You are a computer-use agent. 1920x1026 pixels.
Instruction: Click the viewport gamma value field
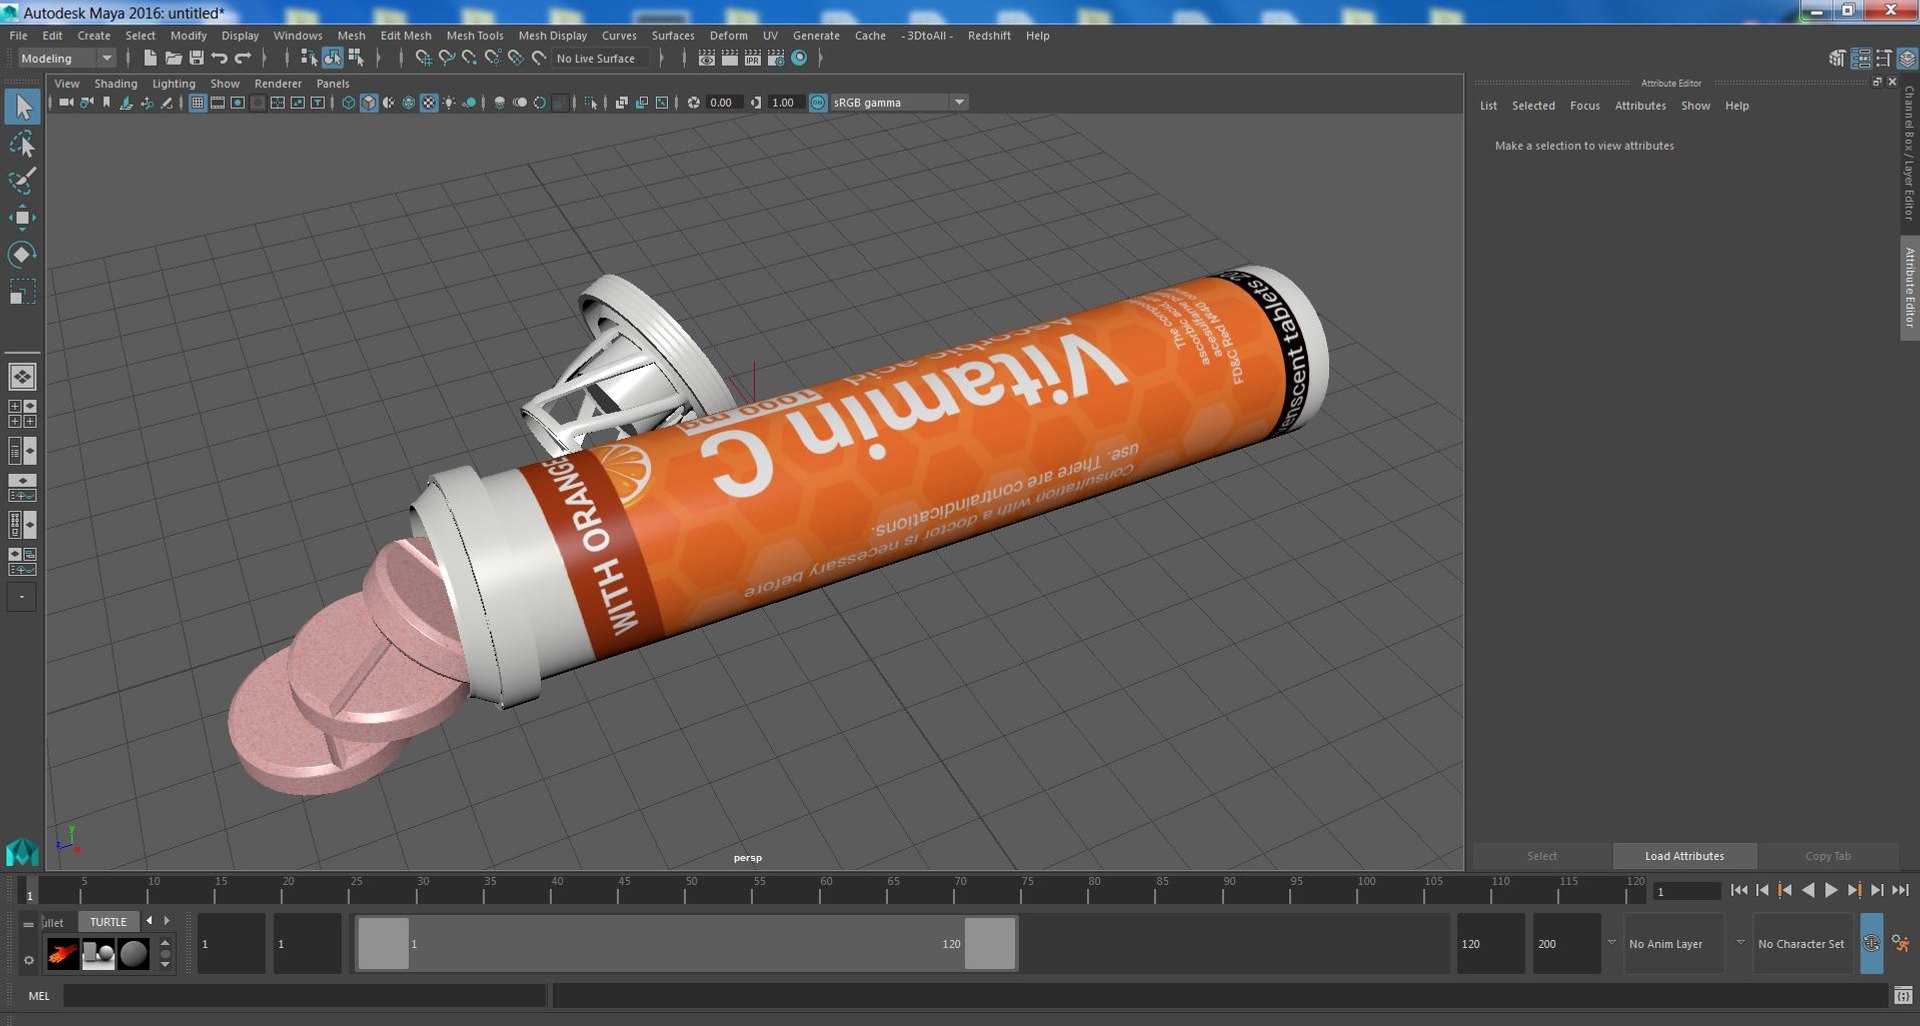786,103
